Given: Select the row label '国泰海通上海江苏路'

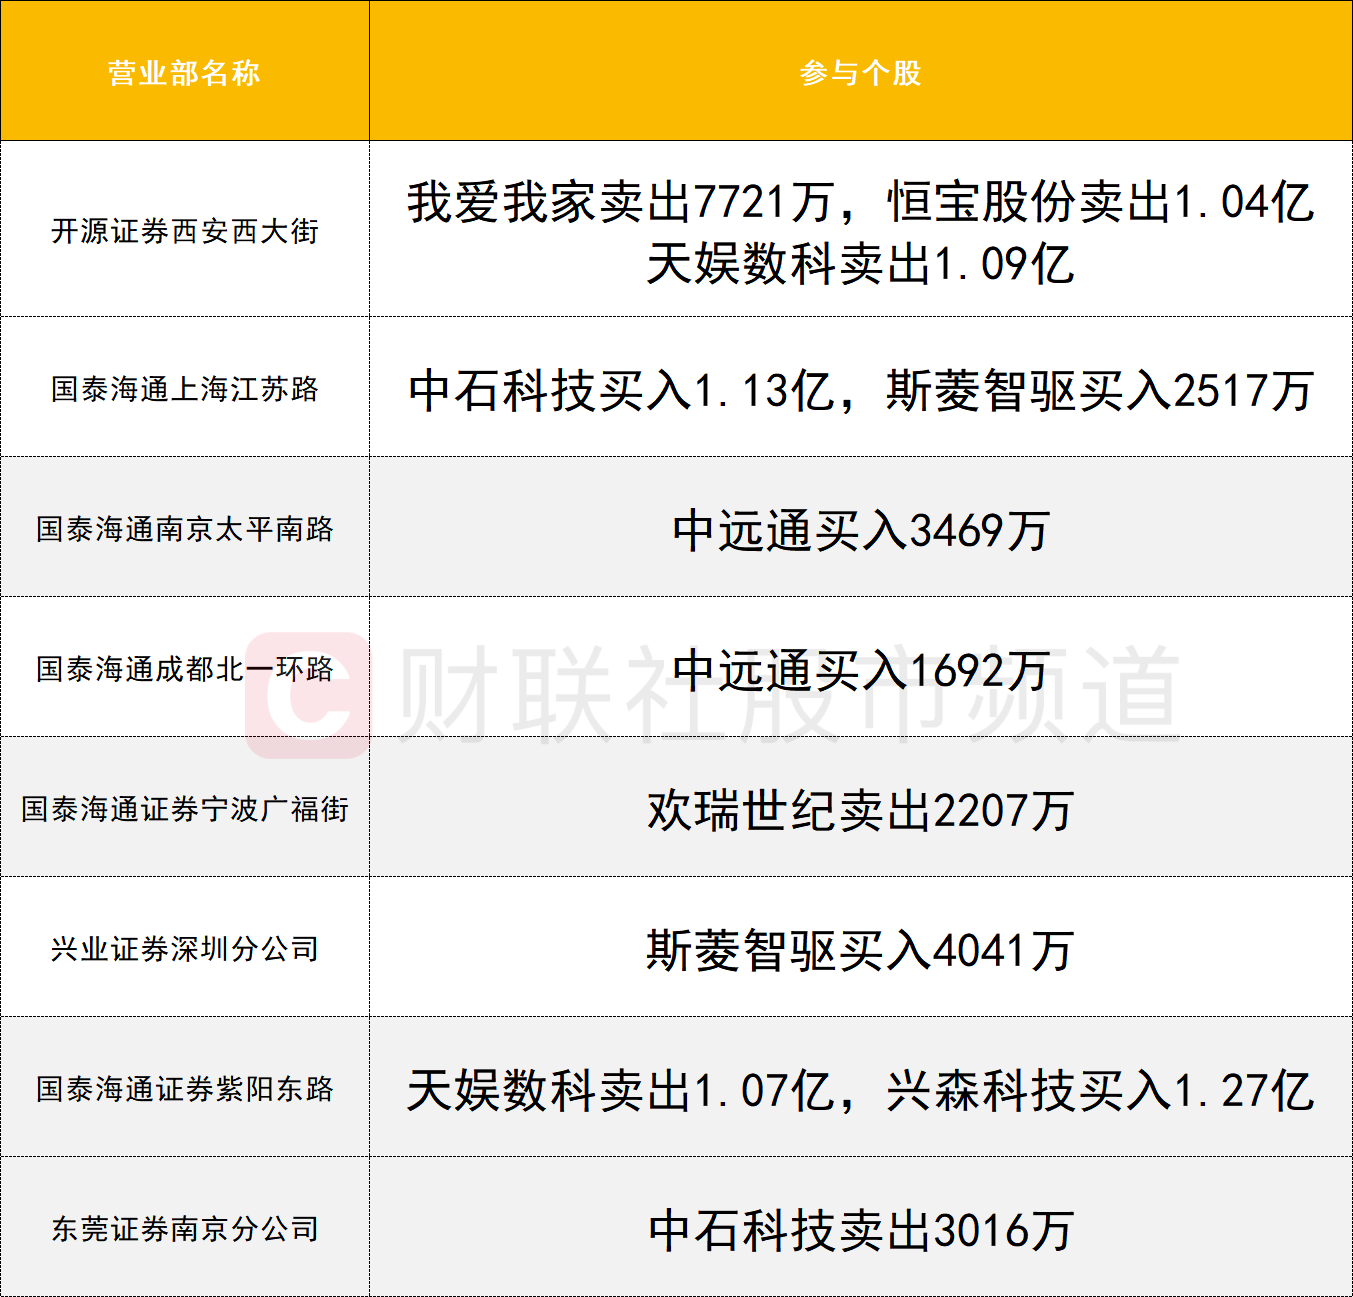Looking at the screenshot, I should click(185, 389).
